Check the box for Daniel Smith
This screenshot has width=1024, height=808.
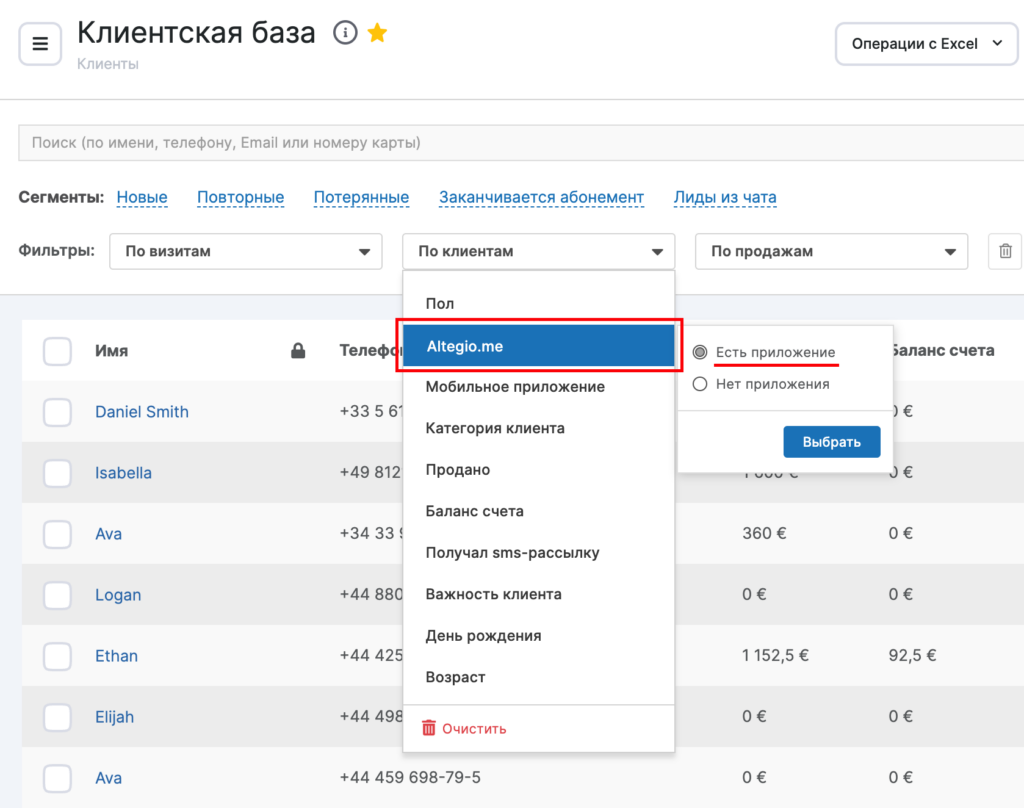[x=57, y=412]
